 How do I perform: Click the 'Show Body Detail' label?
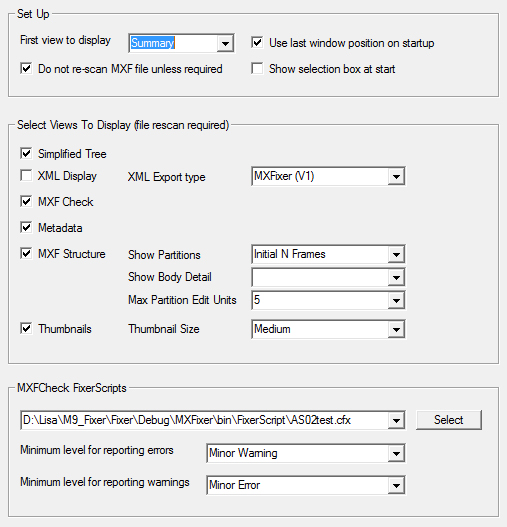[170, 277]
